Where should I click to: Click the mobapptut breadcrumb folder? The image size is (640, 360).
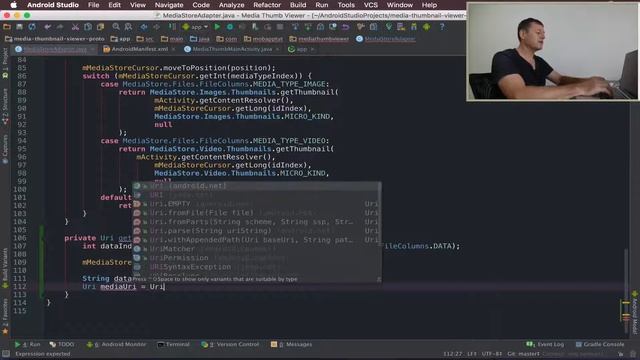263,39
